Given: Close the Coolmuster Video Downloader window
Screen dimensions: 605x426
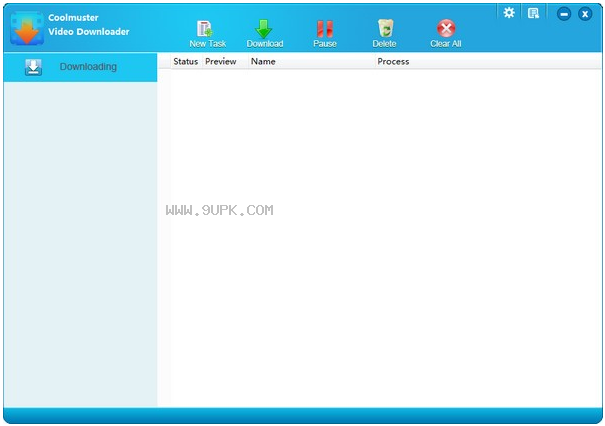Looking at the screenshot, I should 585,14.
